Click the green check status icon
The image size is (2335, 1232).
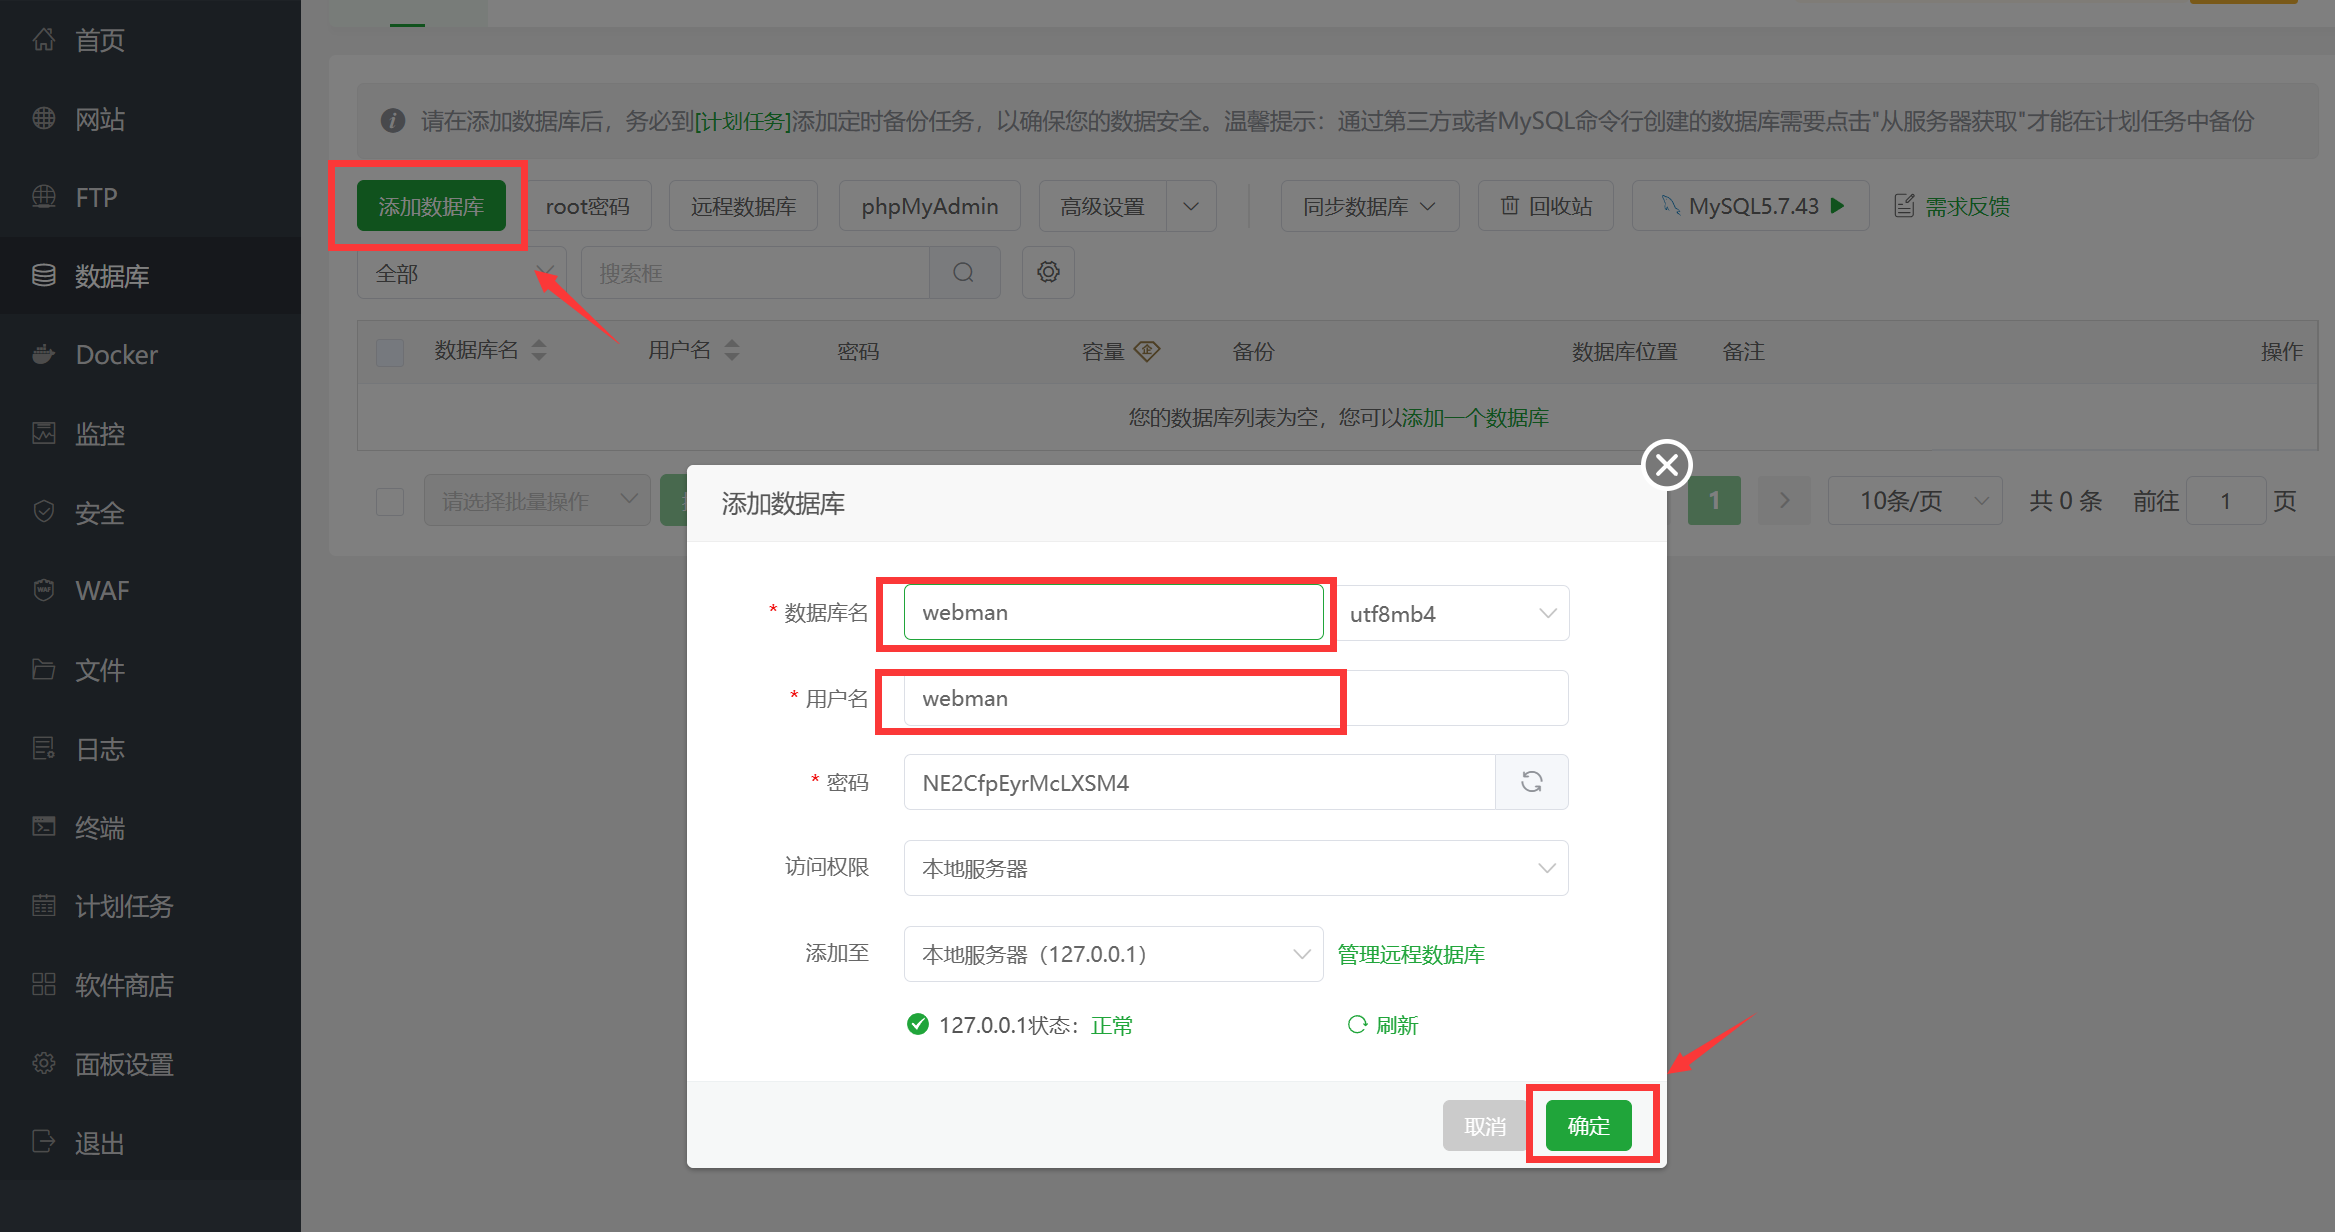[x=917, y=1024]
